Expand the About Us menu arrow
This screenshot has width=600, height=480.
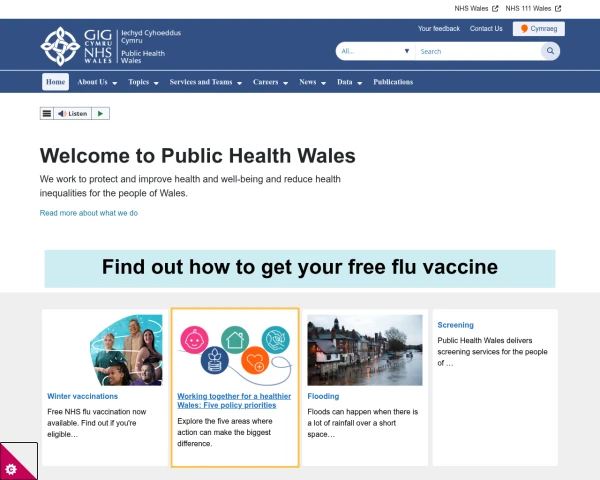click(x=115, y=83)
